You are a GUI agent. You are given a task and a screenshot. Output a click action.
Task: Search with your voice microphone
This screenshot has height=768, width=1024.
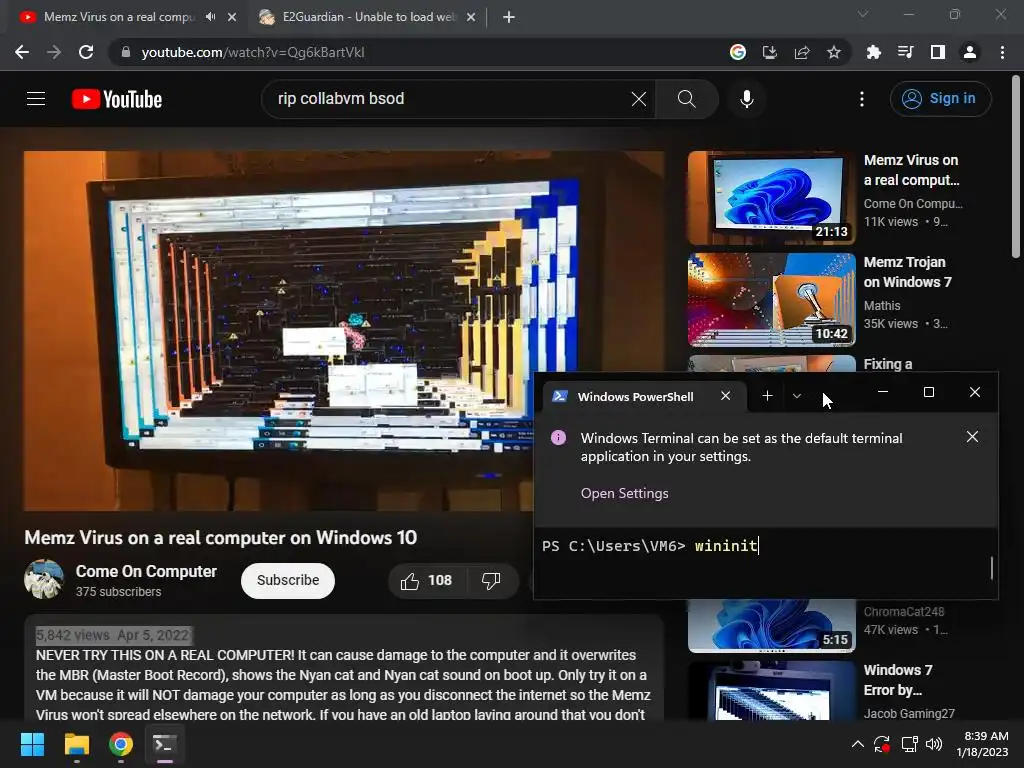746,99
